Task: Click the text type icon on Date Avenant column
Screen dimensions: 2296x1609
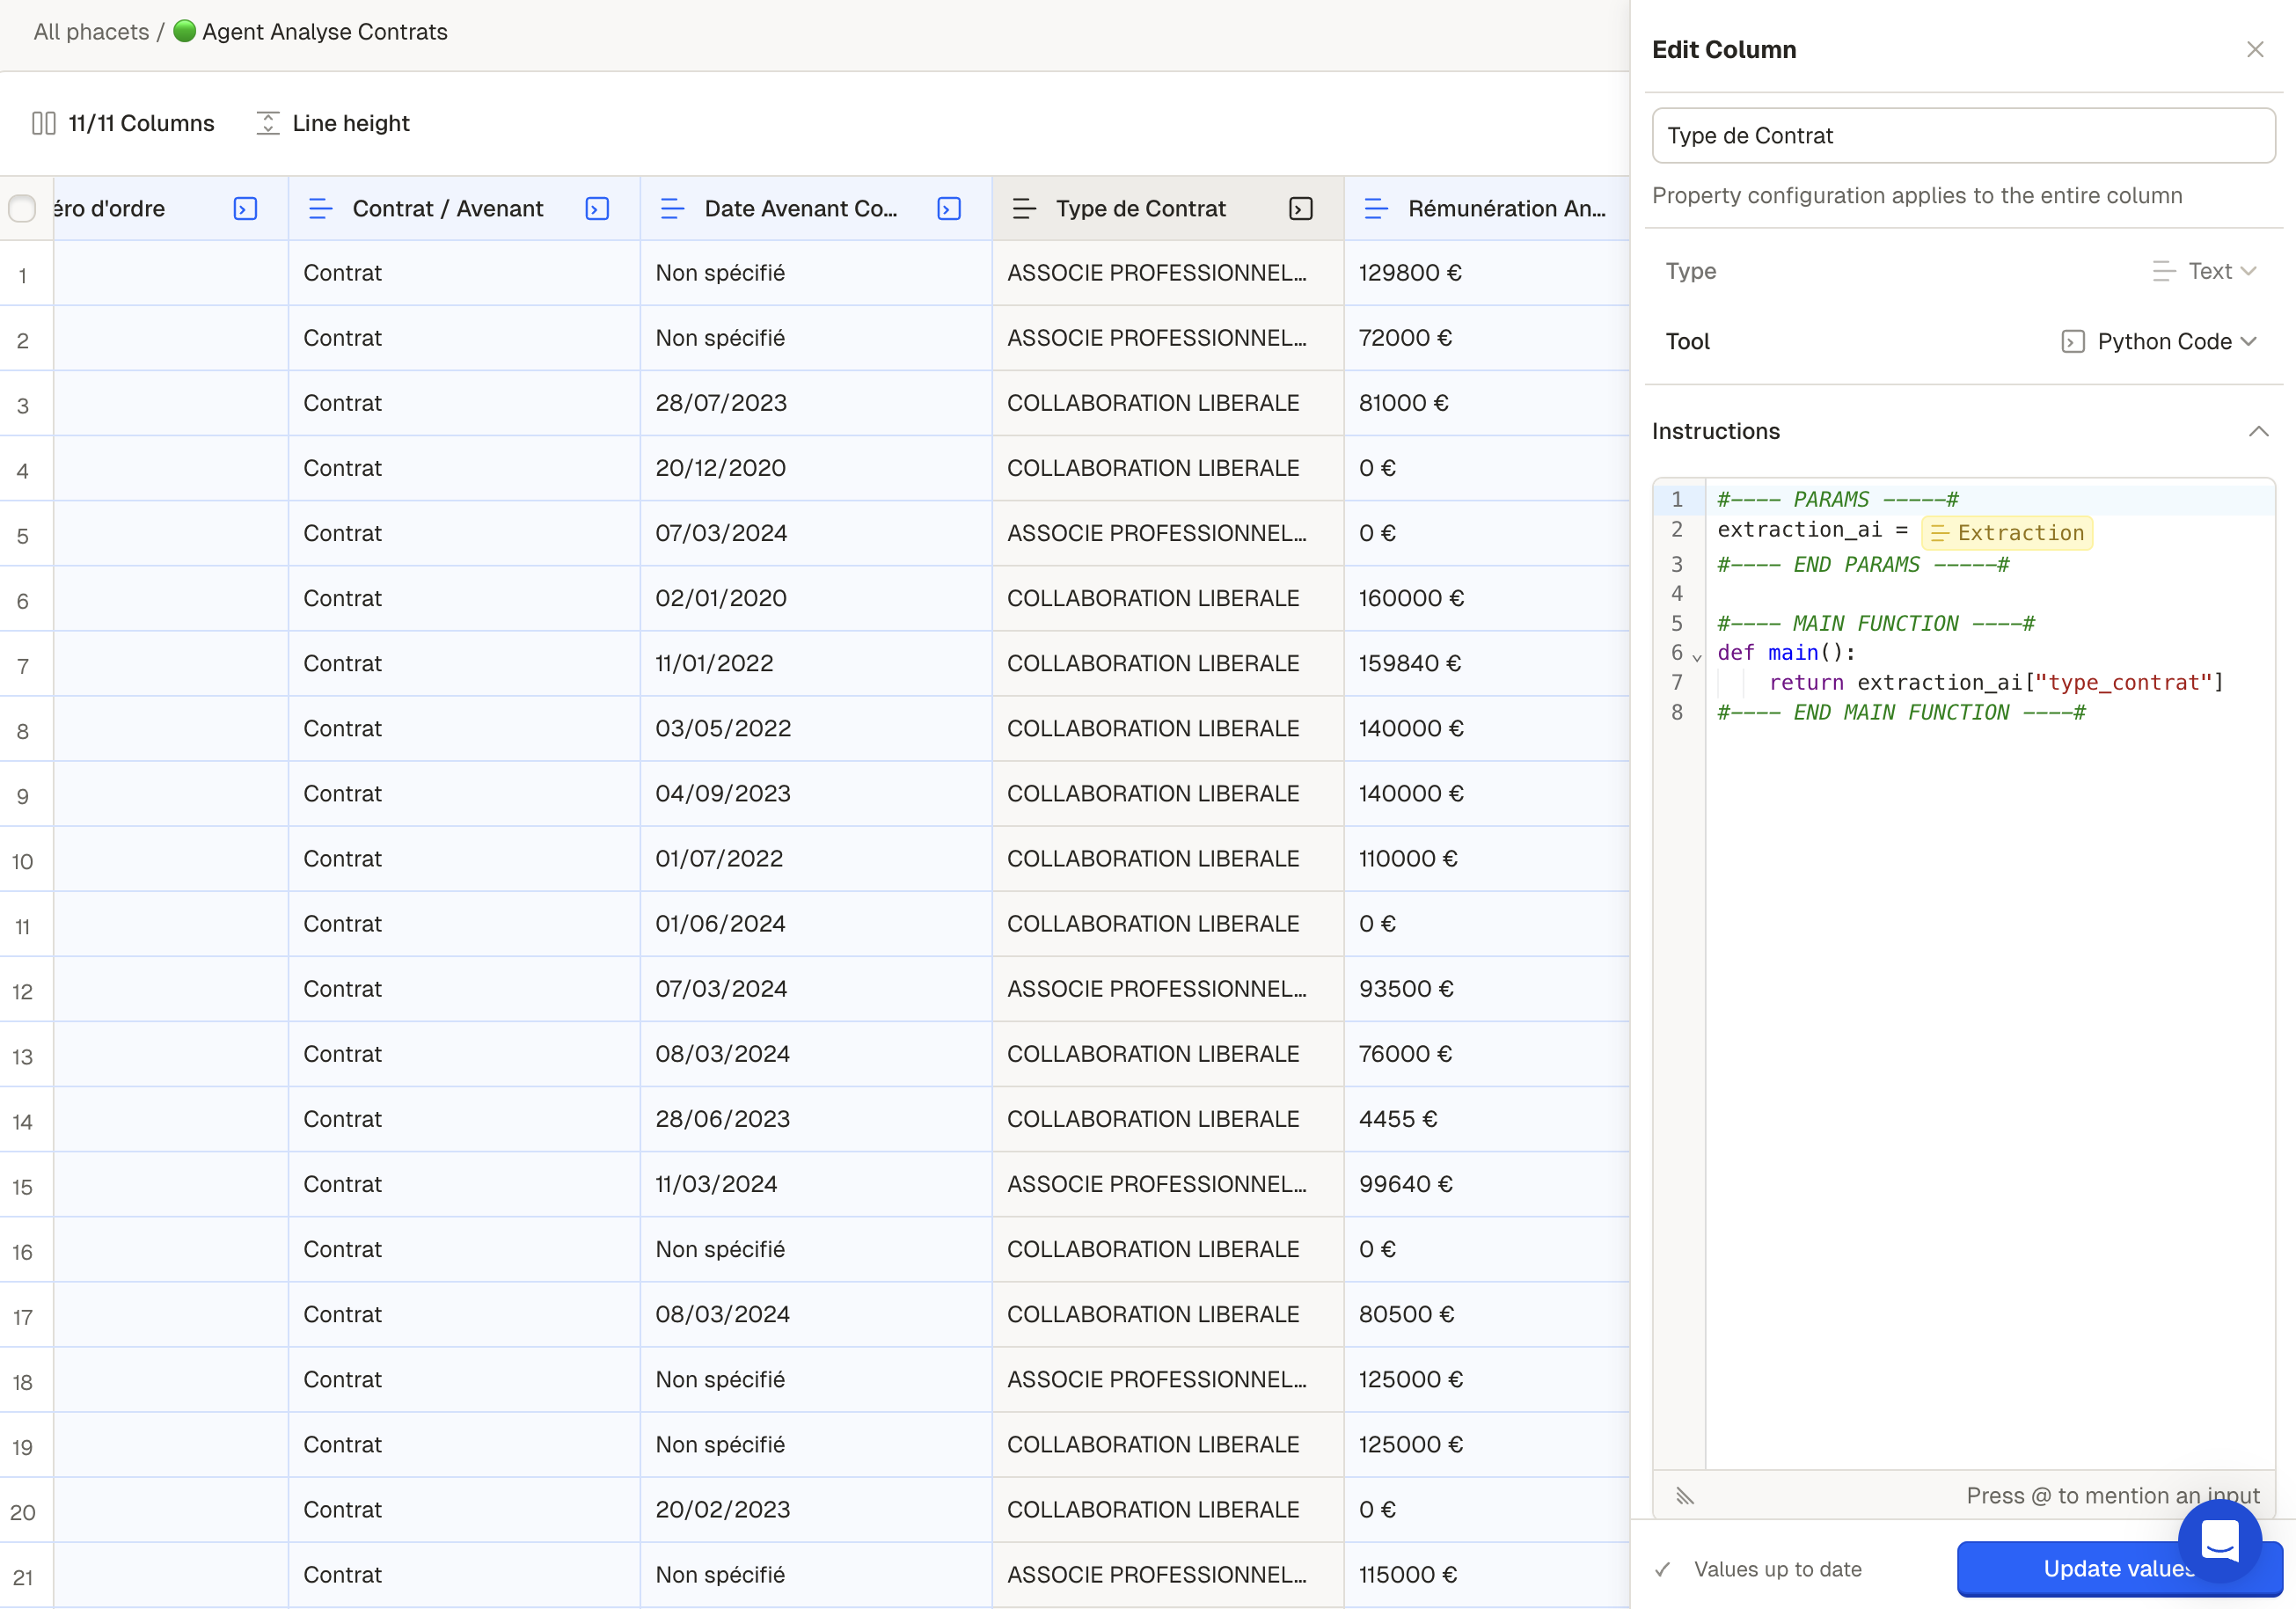Action: (672, 208)
